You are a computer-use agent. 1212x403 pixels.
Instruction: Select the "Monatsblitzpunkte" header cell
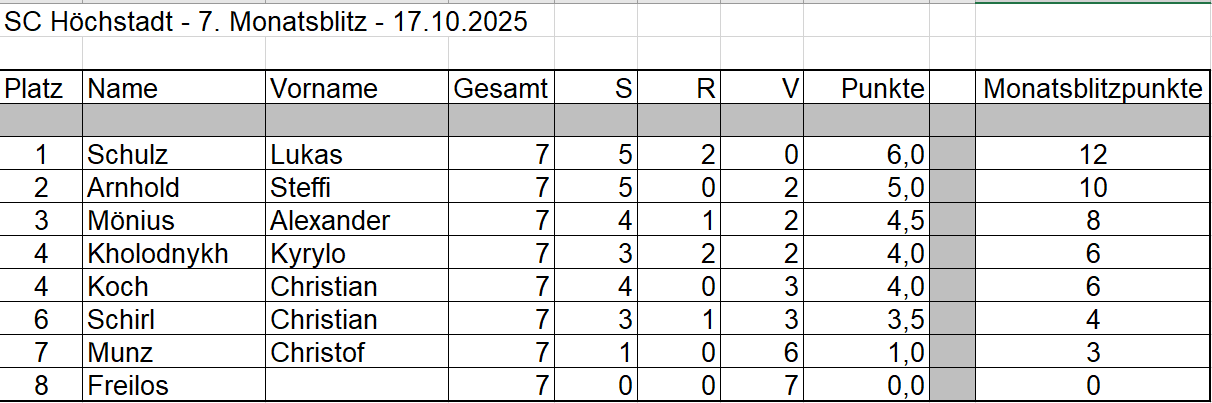(x=1093, y=89)
